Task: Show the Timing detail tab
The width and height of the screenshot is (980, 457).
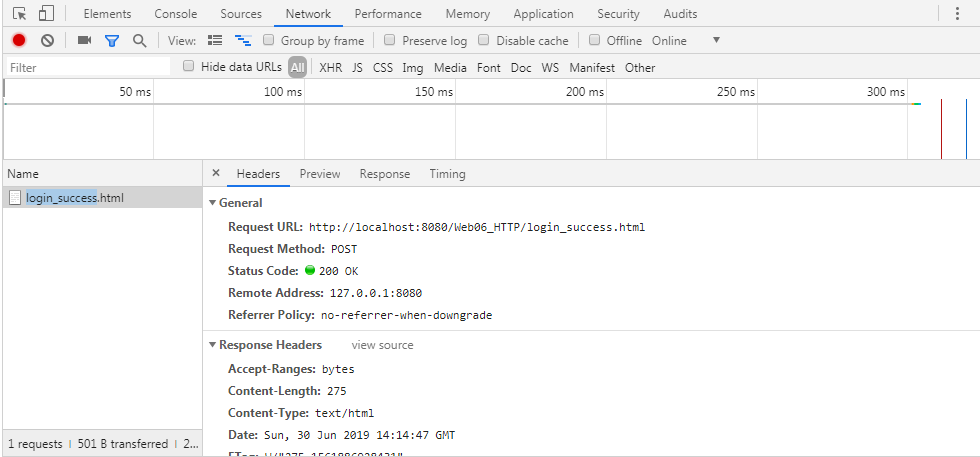Action: [x=448, y=174]
